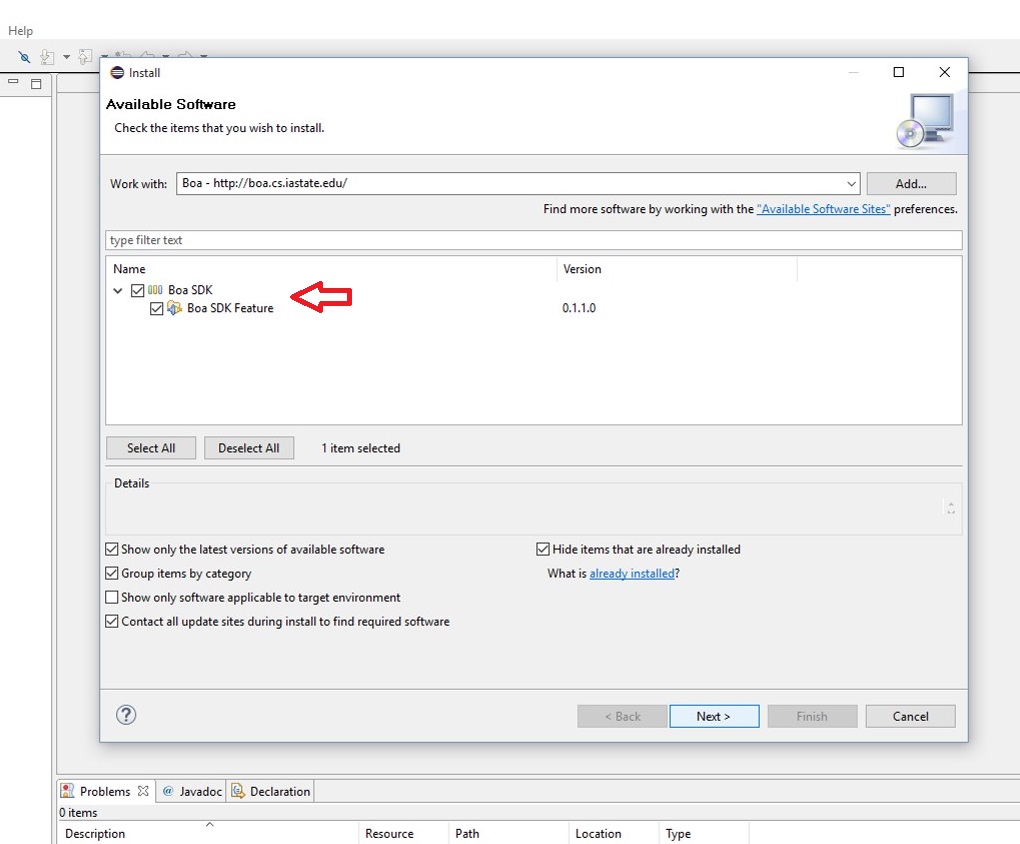Click the import toolbar icon
The width and height of the screenshot is (1020, 844).
click(47, 57)
